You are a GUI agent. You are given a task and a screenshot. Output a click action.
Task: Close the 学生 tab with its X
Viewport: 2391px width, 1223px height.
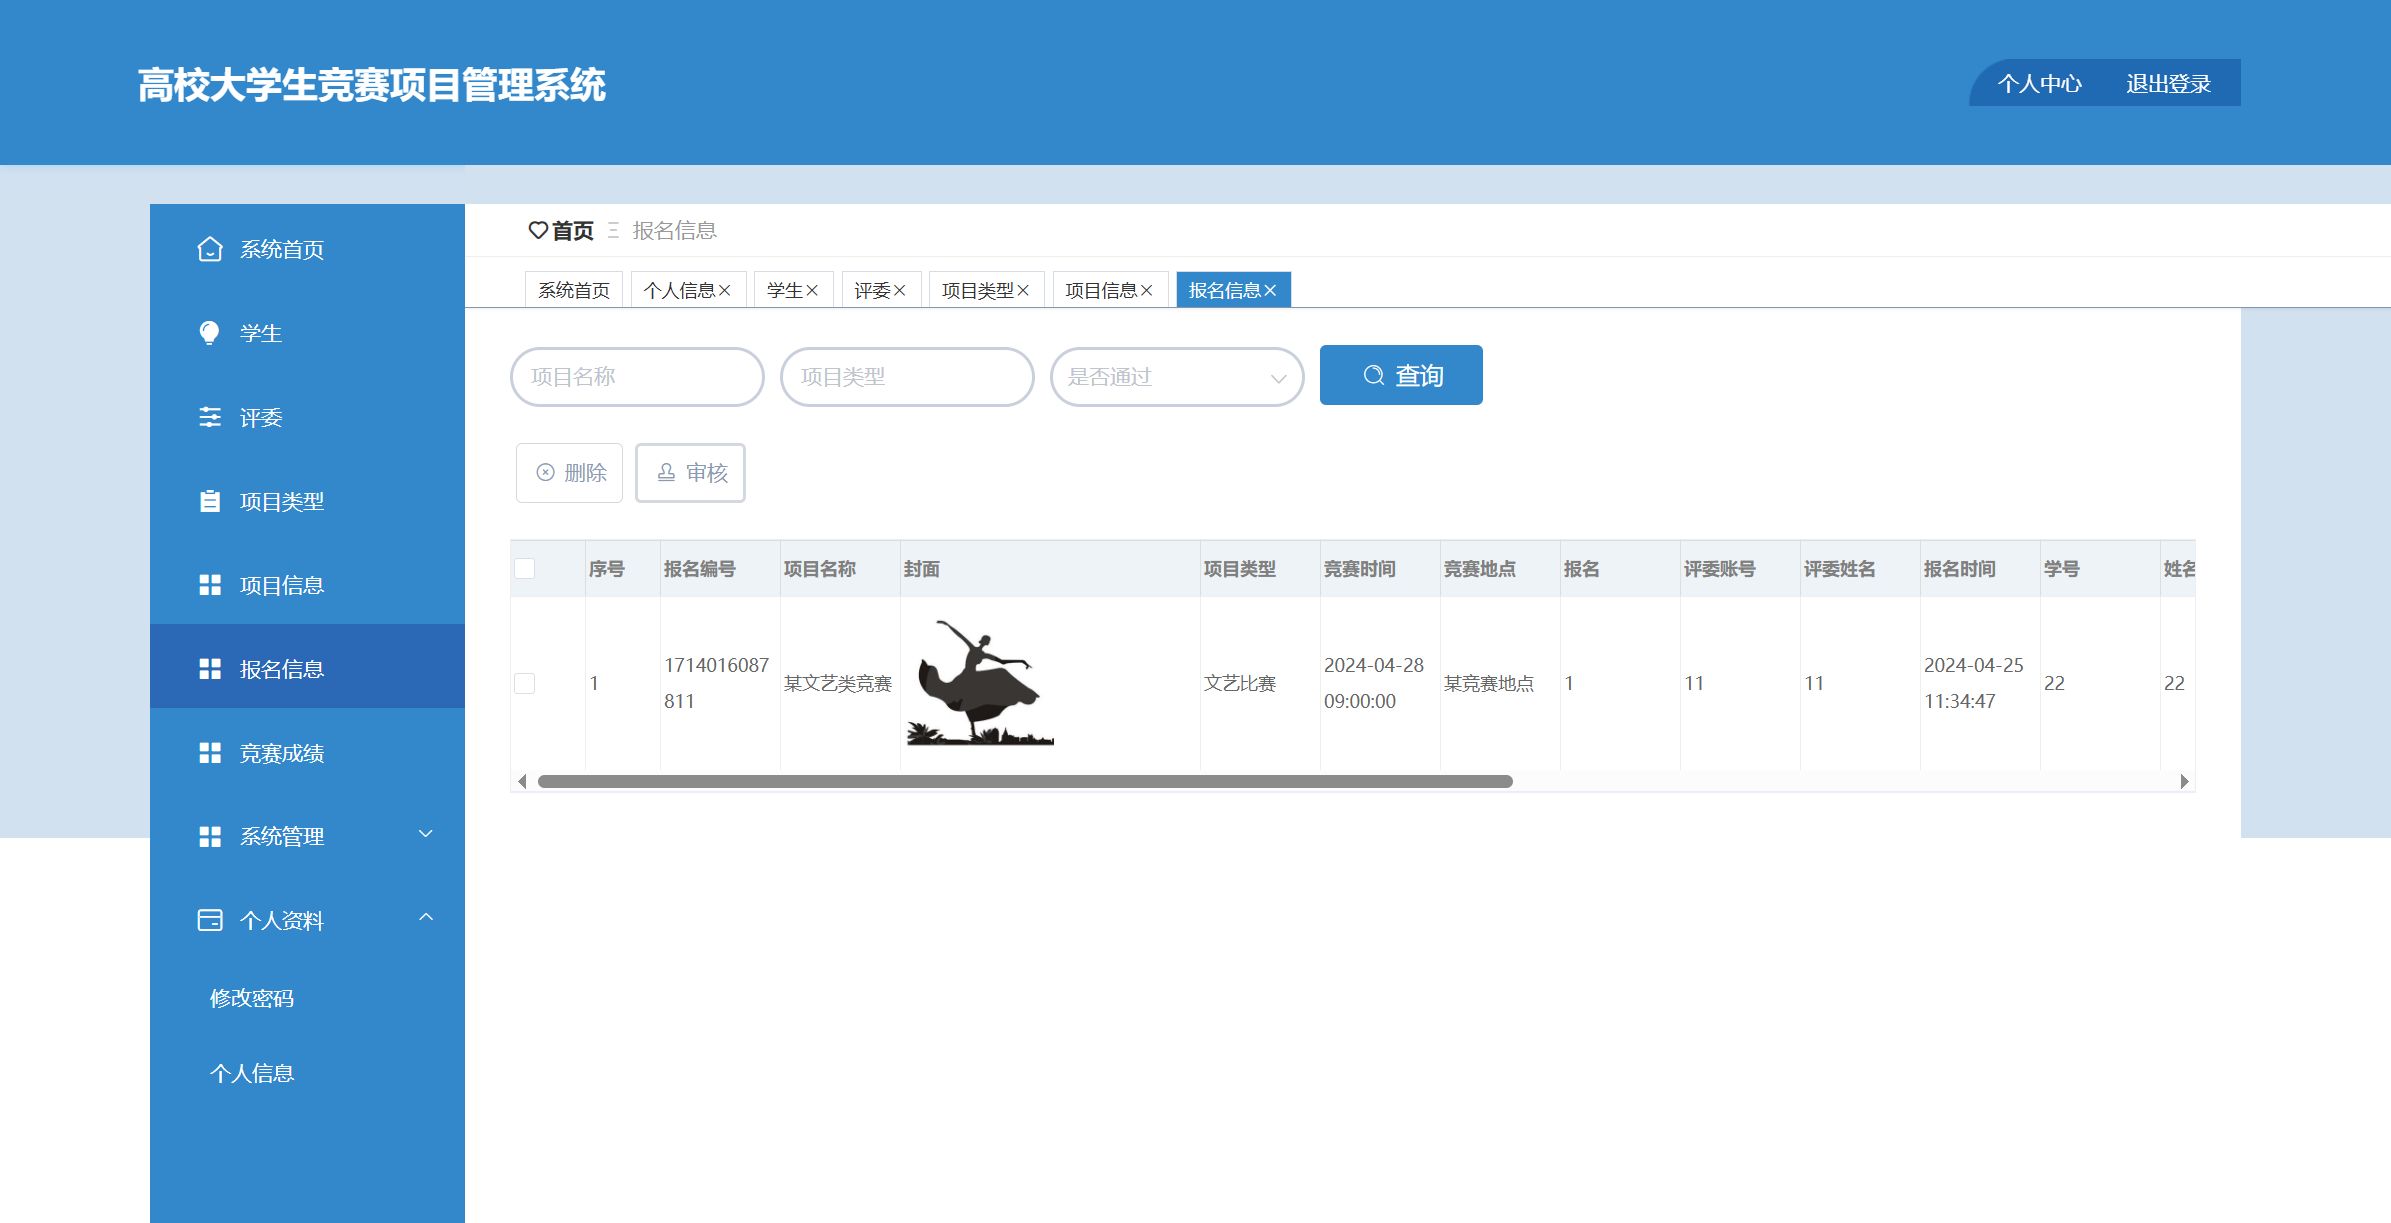click(812, 290)
